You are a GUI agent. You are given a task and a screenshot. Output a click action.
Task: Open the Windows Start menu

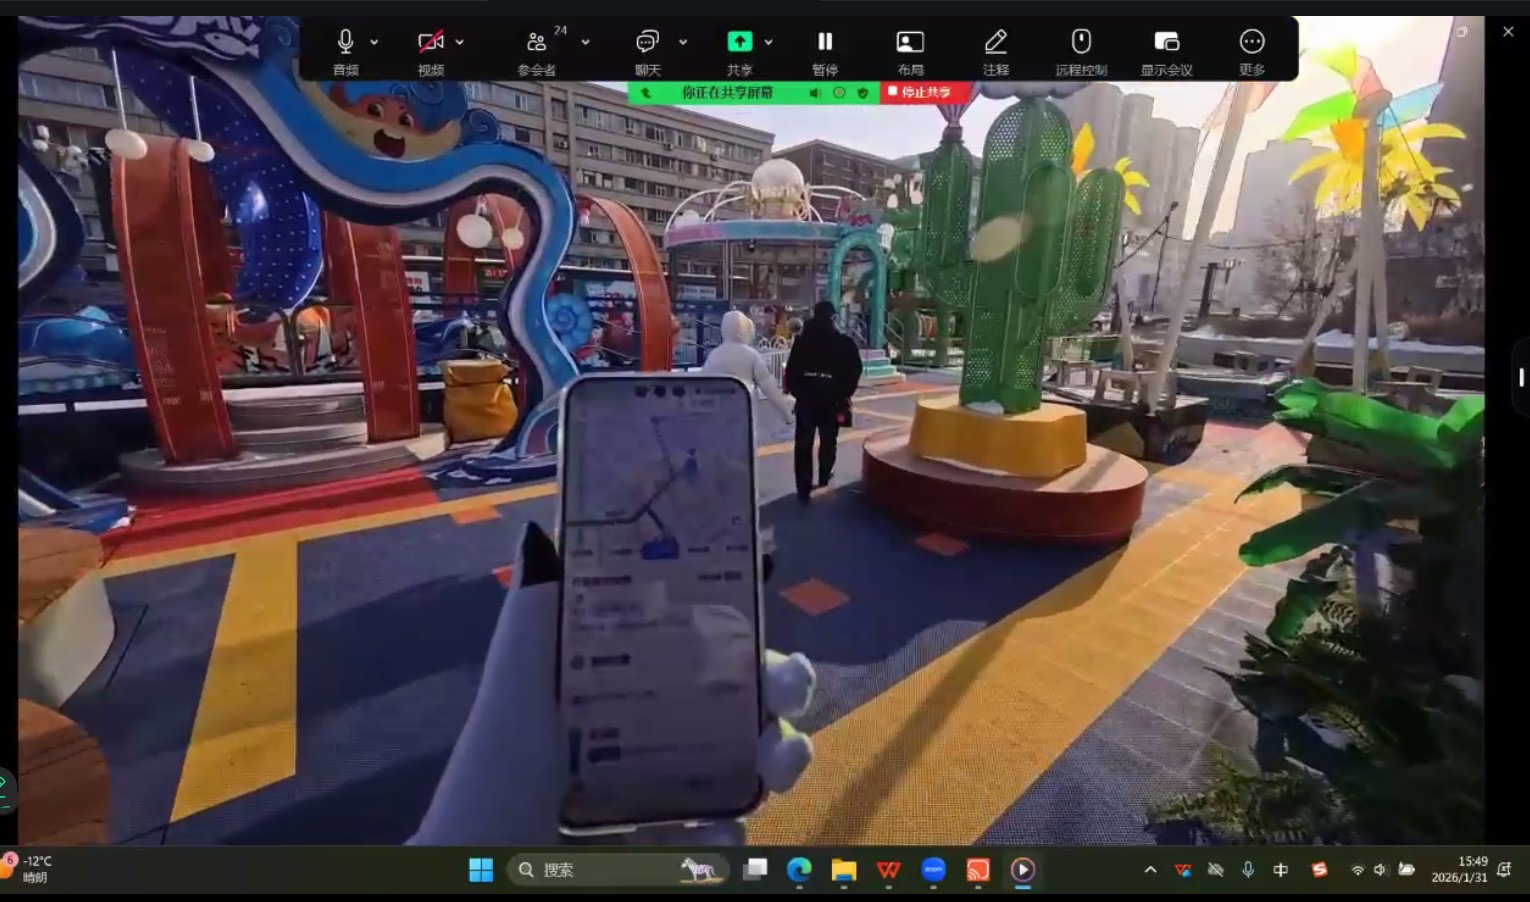[x=481, y=870]
